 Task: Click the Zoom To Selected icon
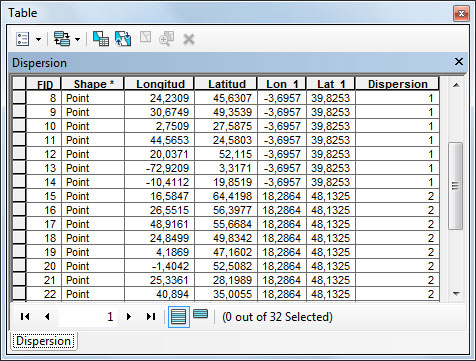click(167, 38)
